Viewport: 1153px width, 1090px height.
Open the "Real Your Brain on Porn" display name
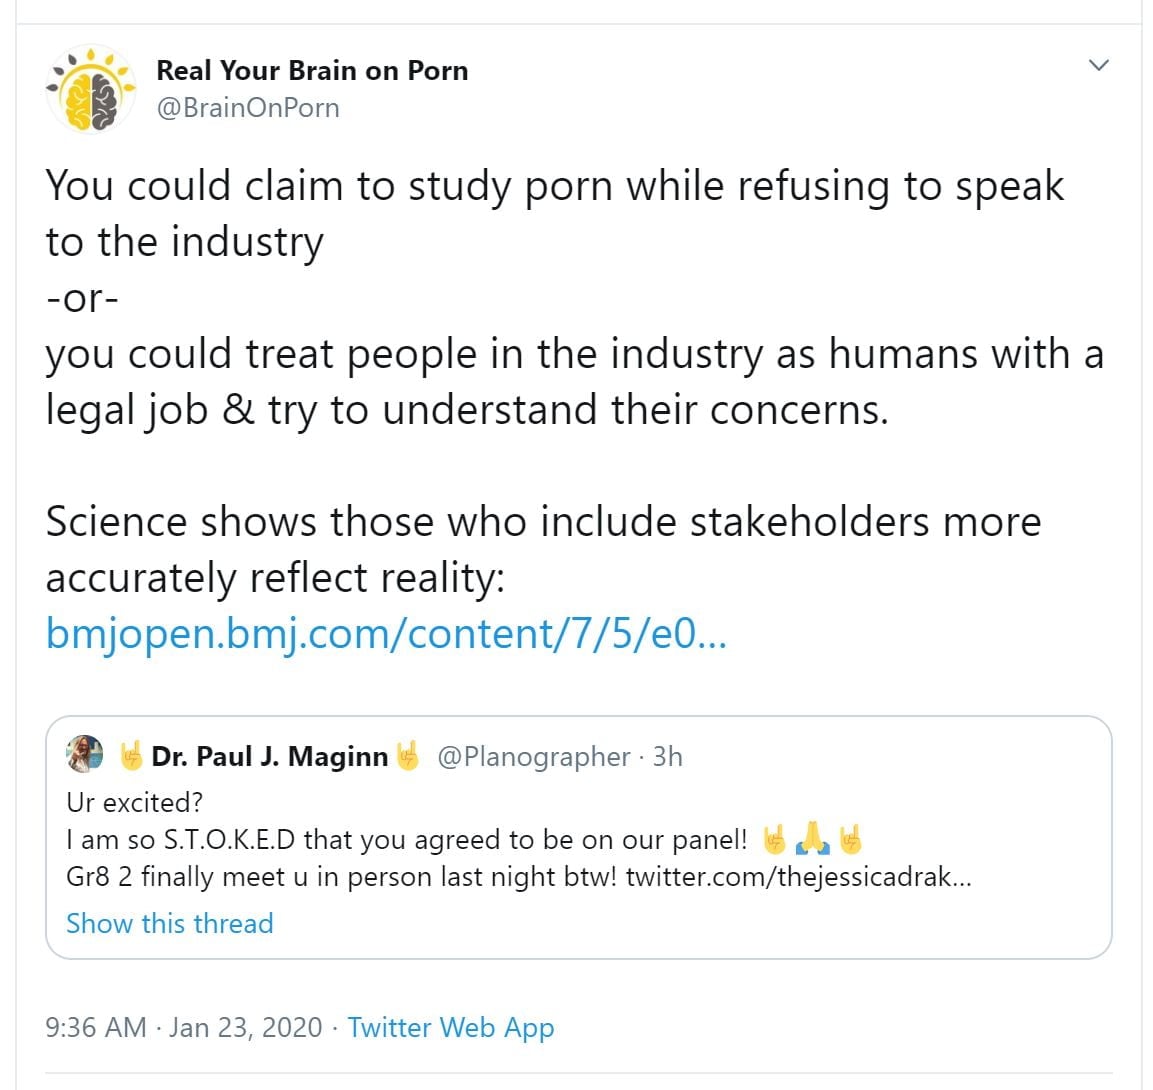pyautogui.click(x=312, y=71)
